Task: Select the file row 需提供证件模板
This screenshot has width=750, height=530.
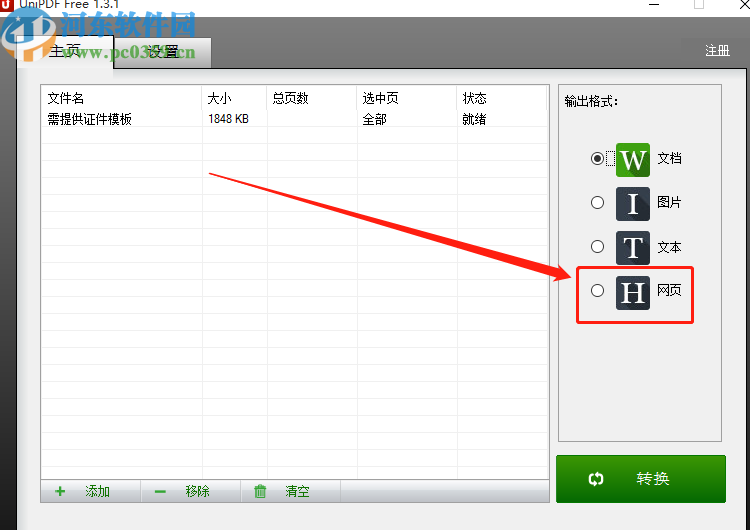Action: point(294,119)
